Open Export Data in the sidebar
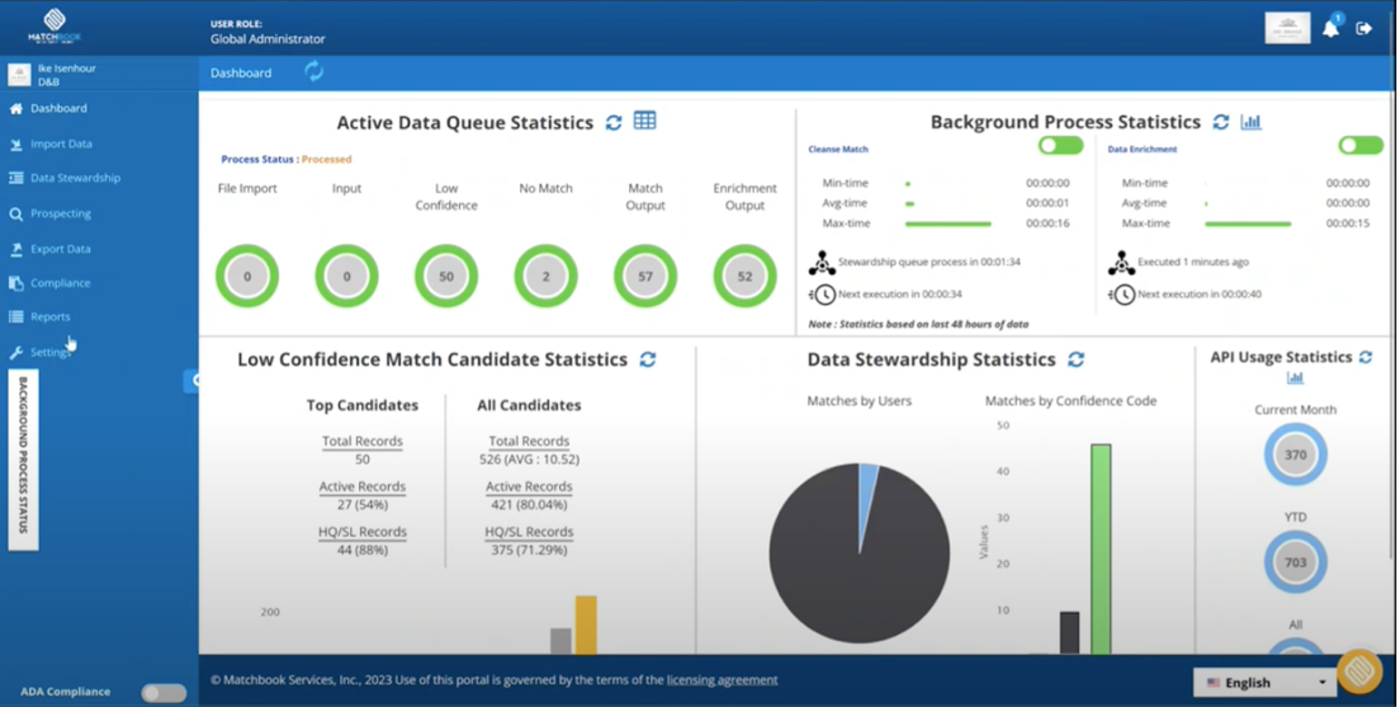Screen dimensions: 1399x711 click(49, 249)
